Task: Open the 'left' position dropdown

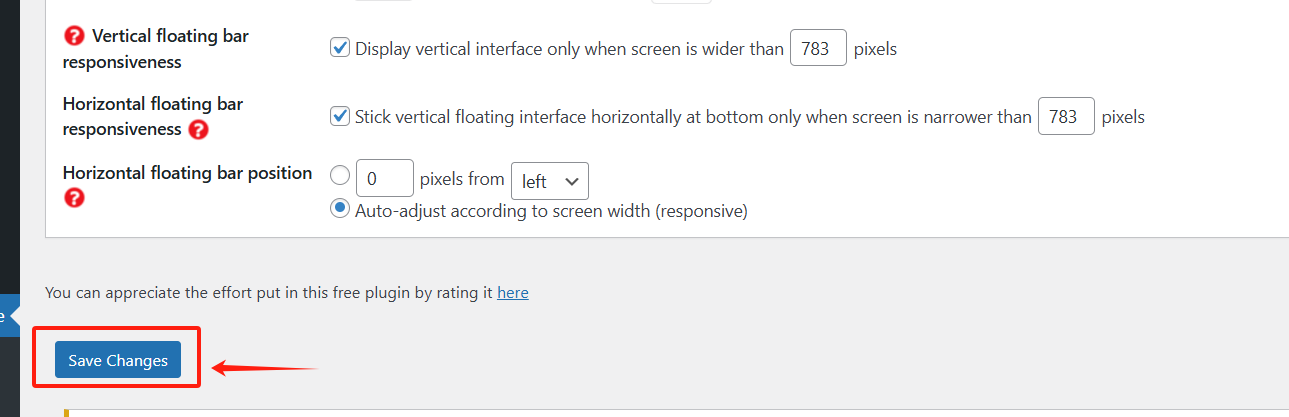Action: [x=549, y=181]
